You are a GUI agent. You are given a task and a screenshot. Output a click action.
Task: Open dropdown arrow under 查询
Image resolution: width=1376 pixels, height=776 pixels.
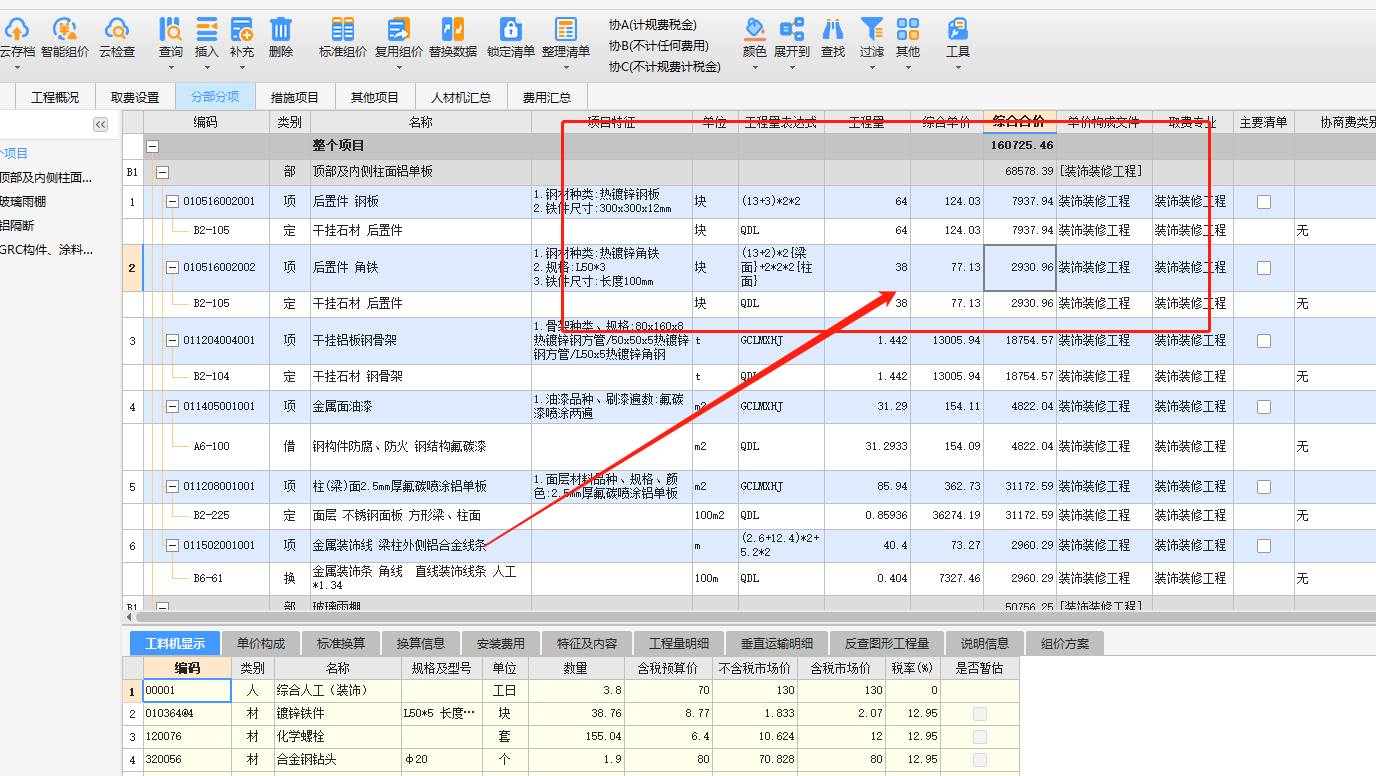[171, 68]
